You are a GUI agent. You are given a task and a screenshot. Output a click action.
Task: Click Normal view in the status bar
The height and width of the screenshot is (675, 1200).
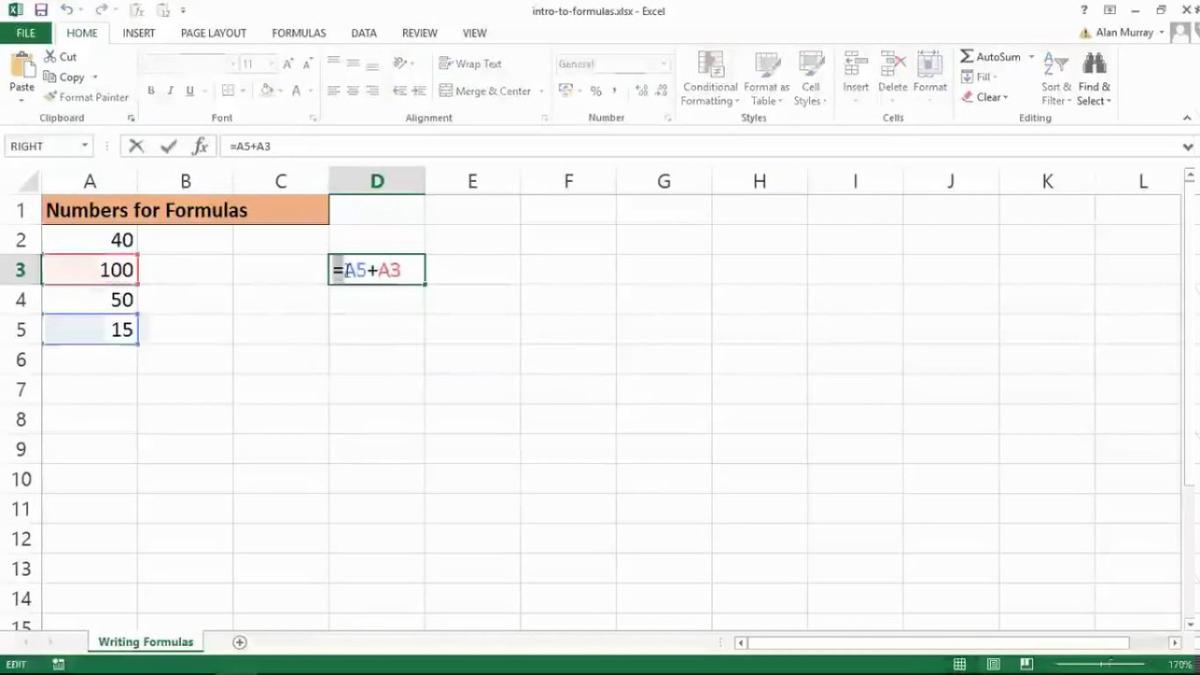point(959,663)
